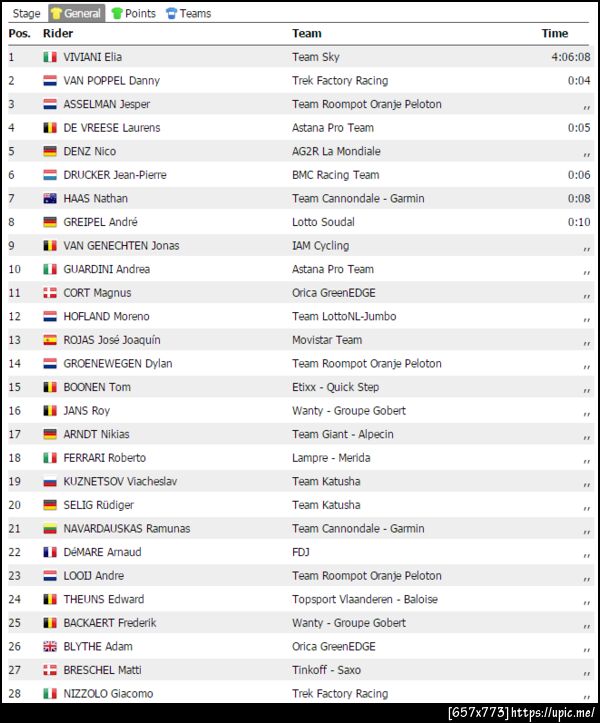Switch to the Points tab

coord(140,13)
